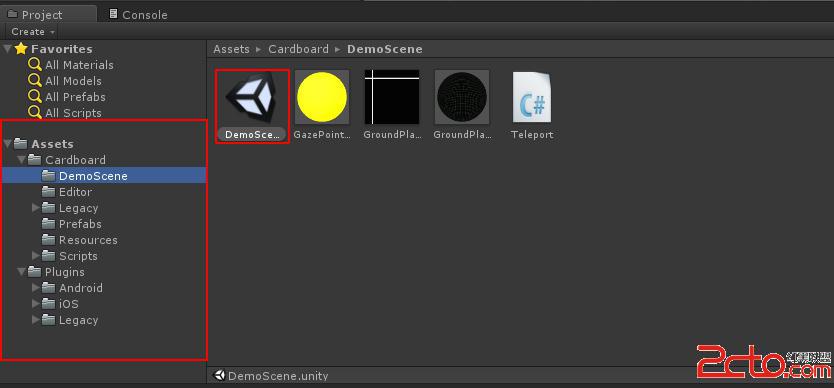Select the Android folder label
Screen dimensions: 834x388
(x=81, y=288)
